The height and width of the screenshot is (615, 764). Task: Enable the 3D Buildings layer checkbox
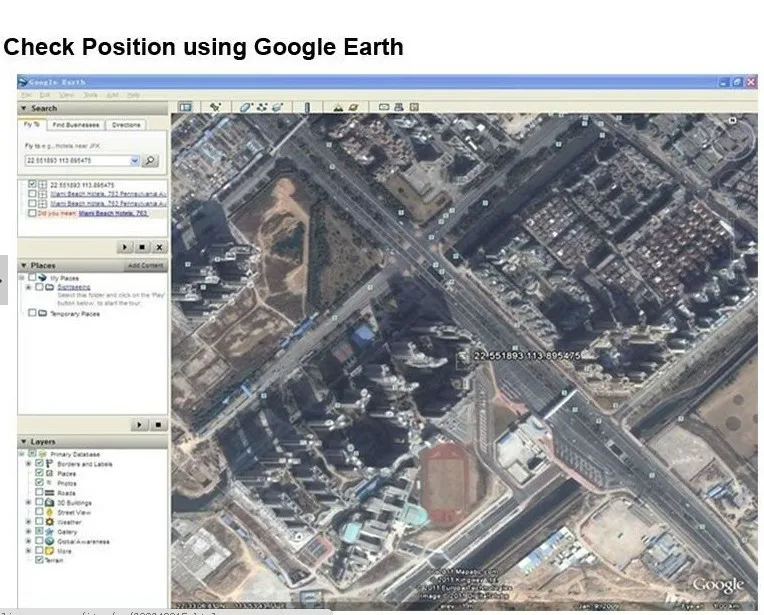click(x=39, y=502)
